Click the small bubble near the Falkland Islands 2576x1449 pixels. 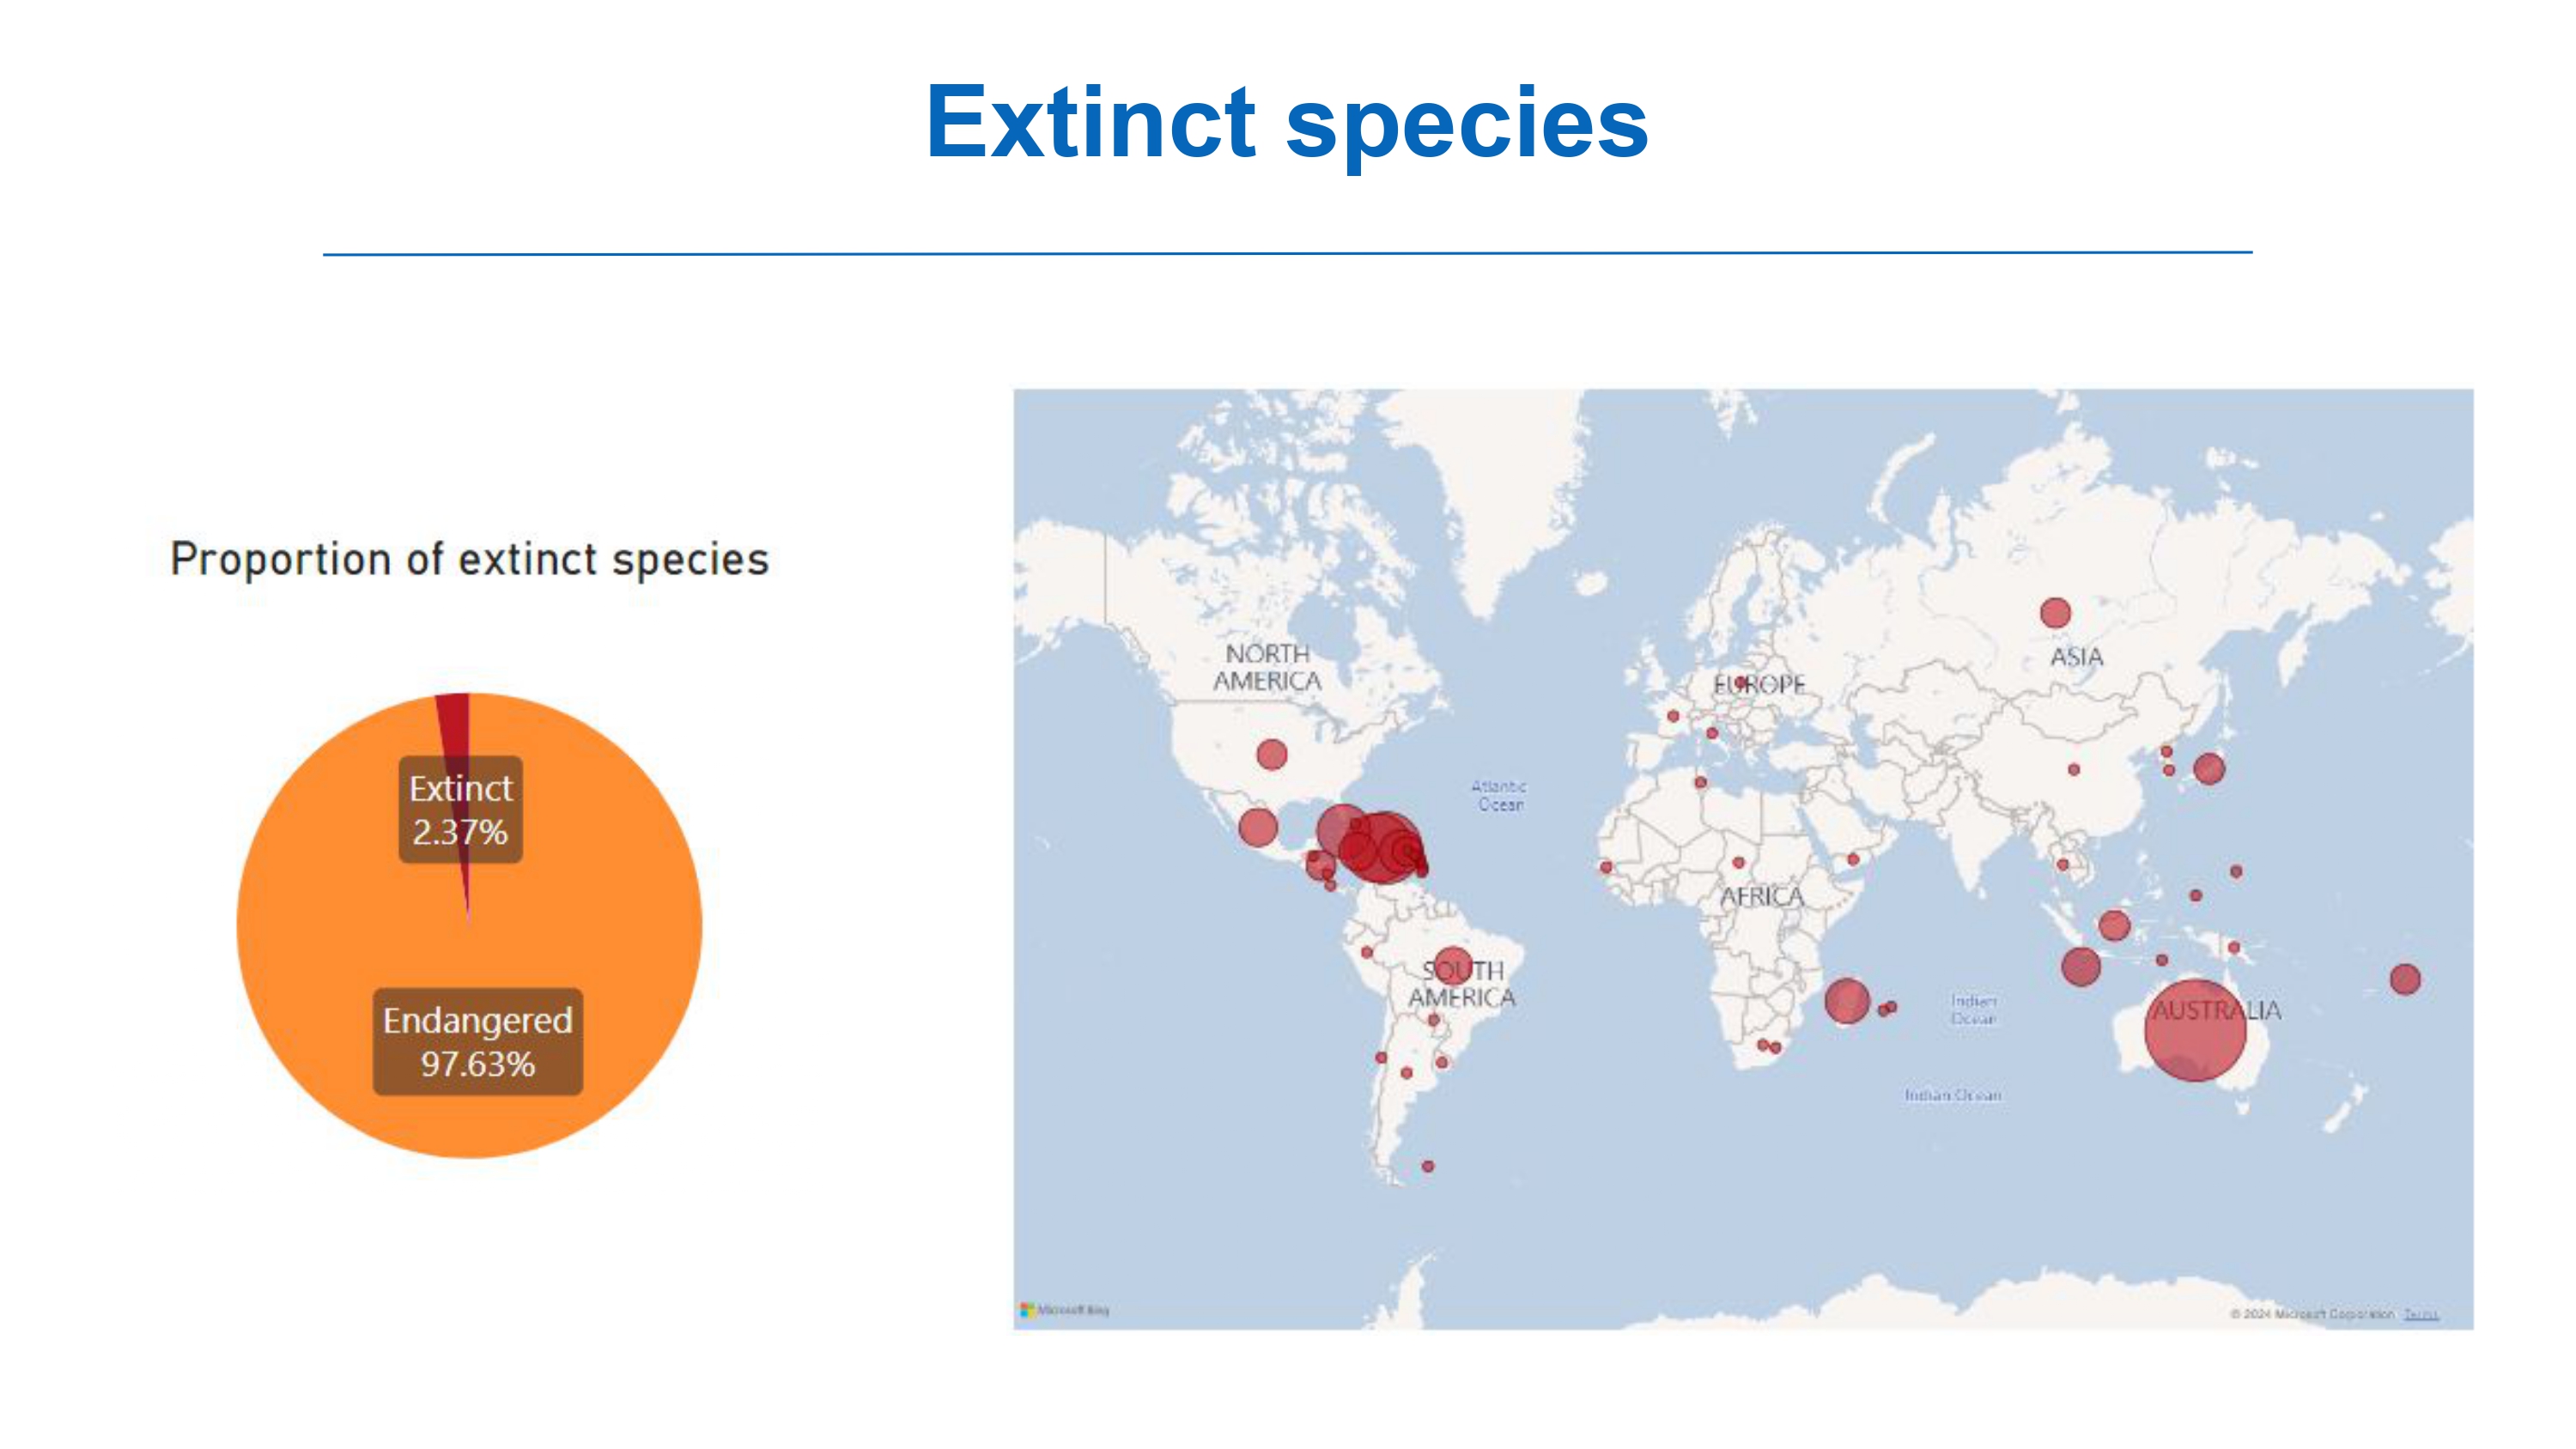pos(1428,1166)
